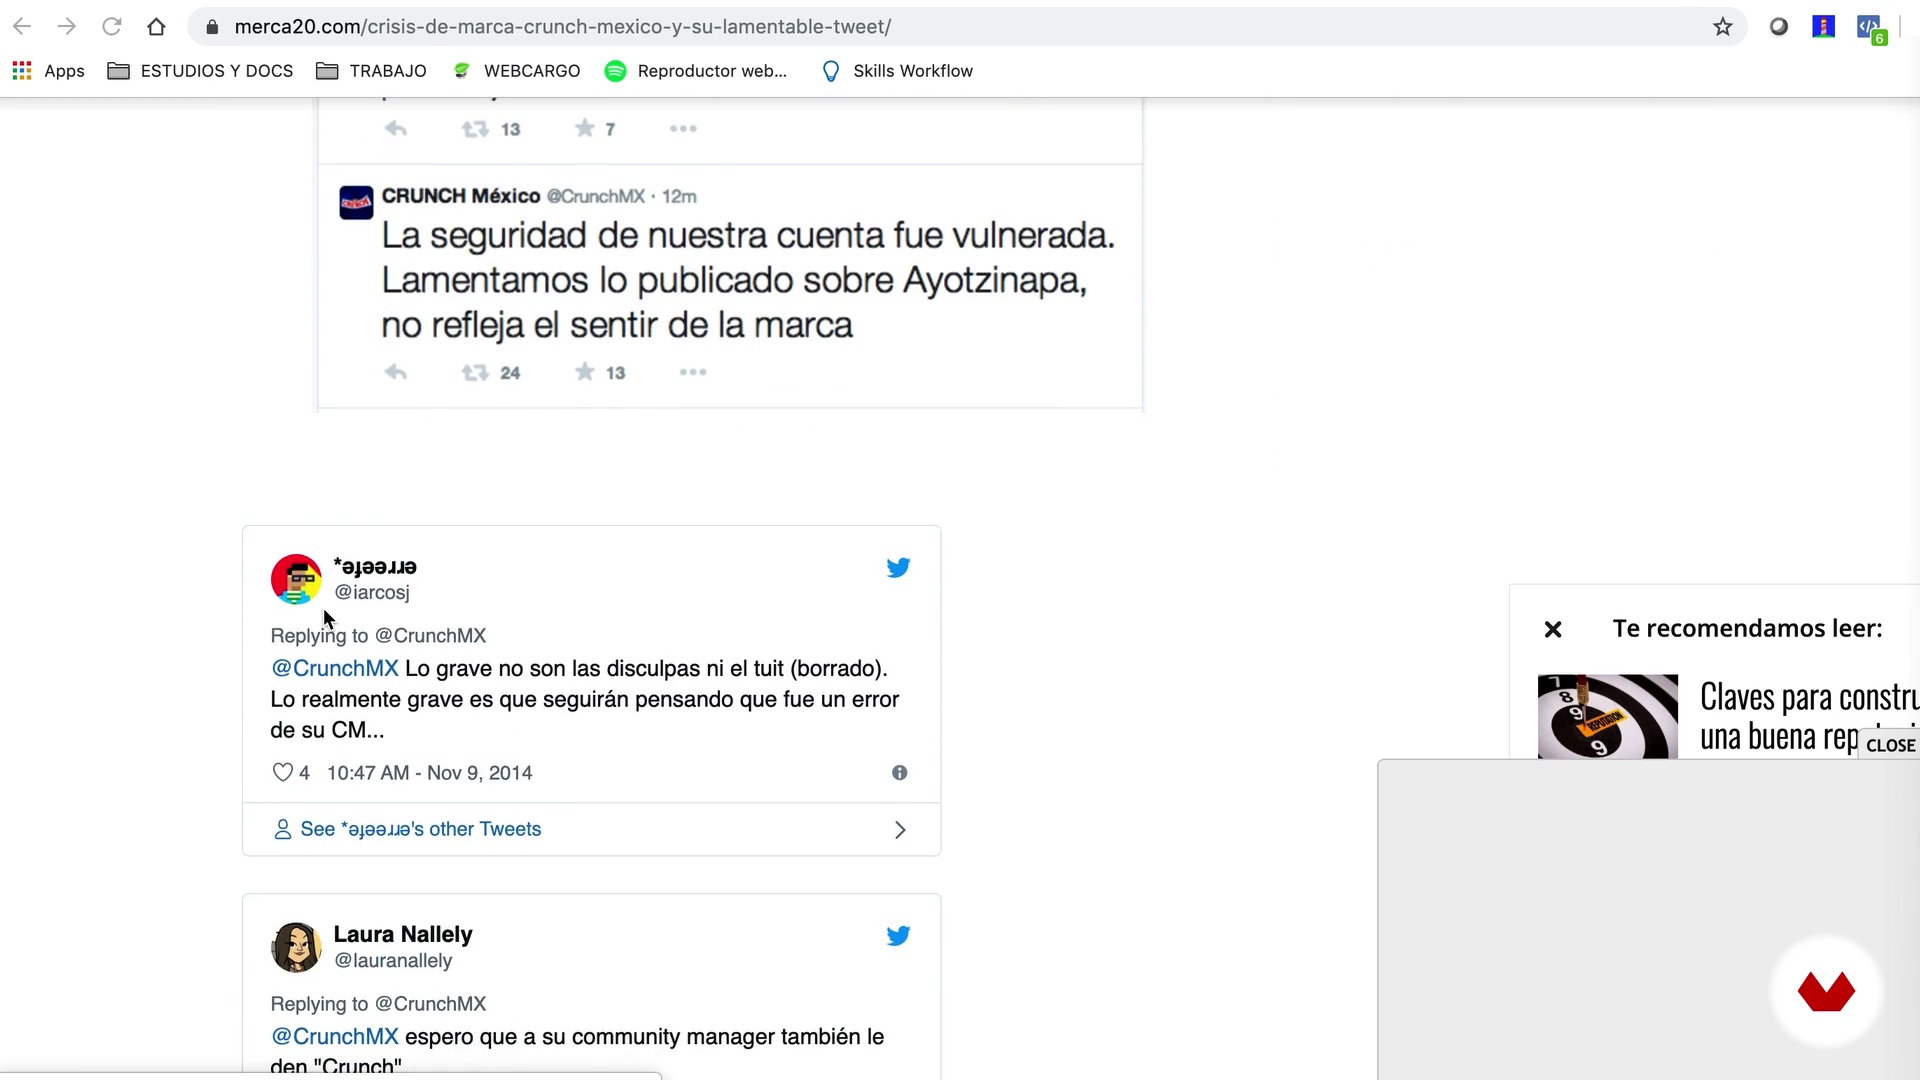The height and width of the screenshot is (1080, 1920).
Task: Open more options dots on the tweet with 7 favorites
Action: pyautogui.click(x=683, y=128)
